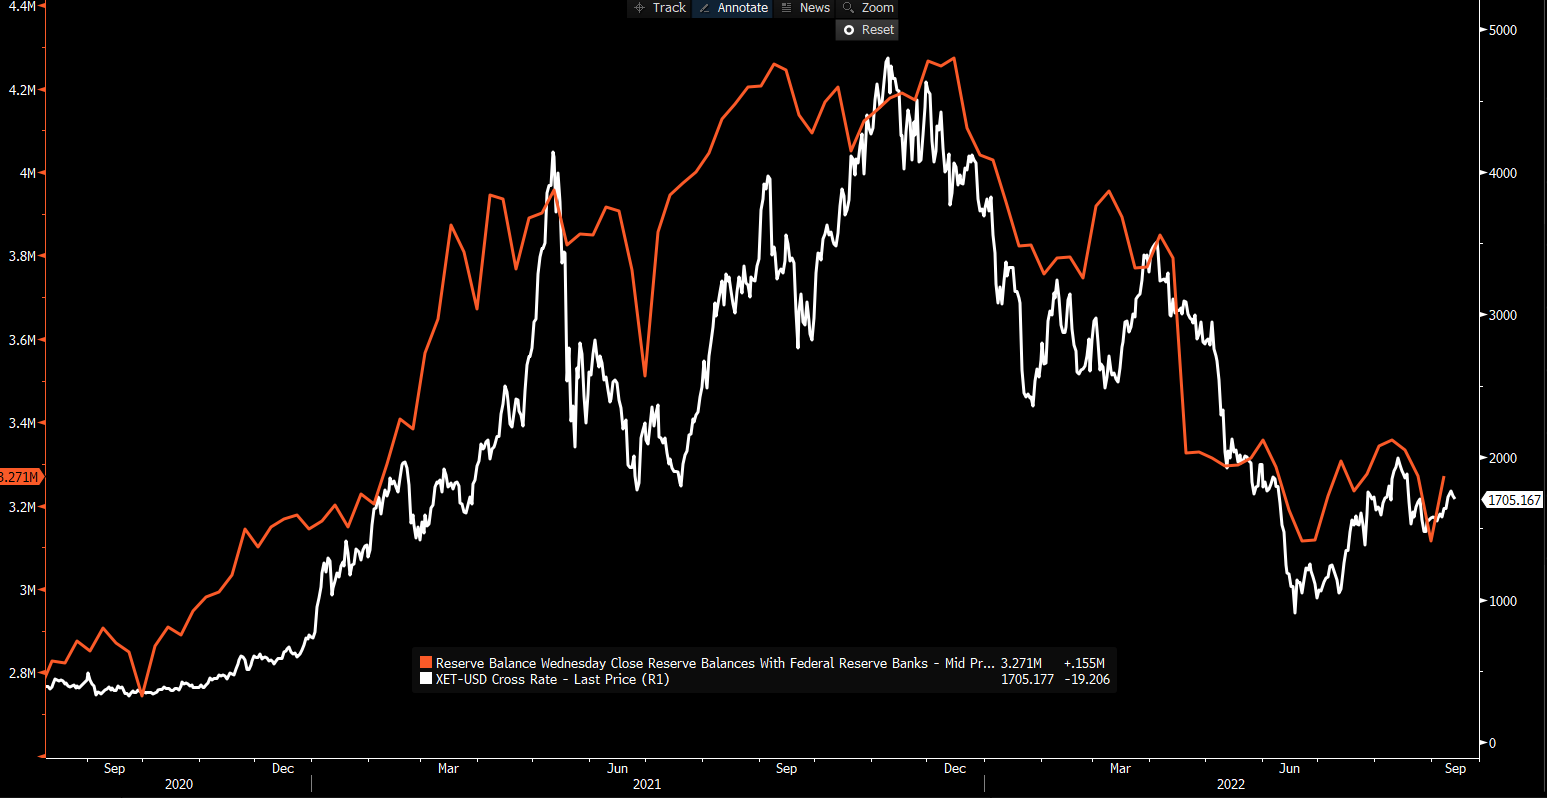Viewport: 1547px width, 798px height.
Task: Click the 1000 right axis label
Action: click(x=1503, y=601)
